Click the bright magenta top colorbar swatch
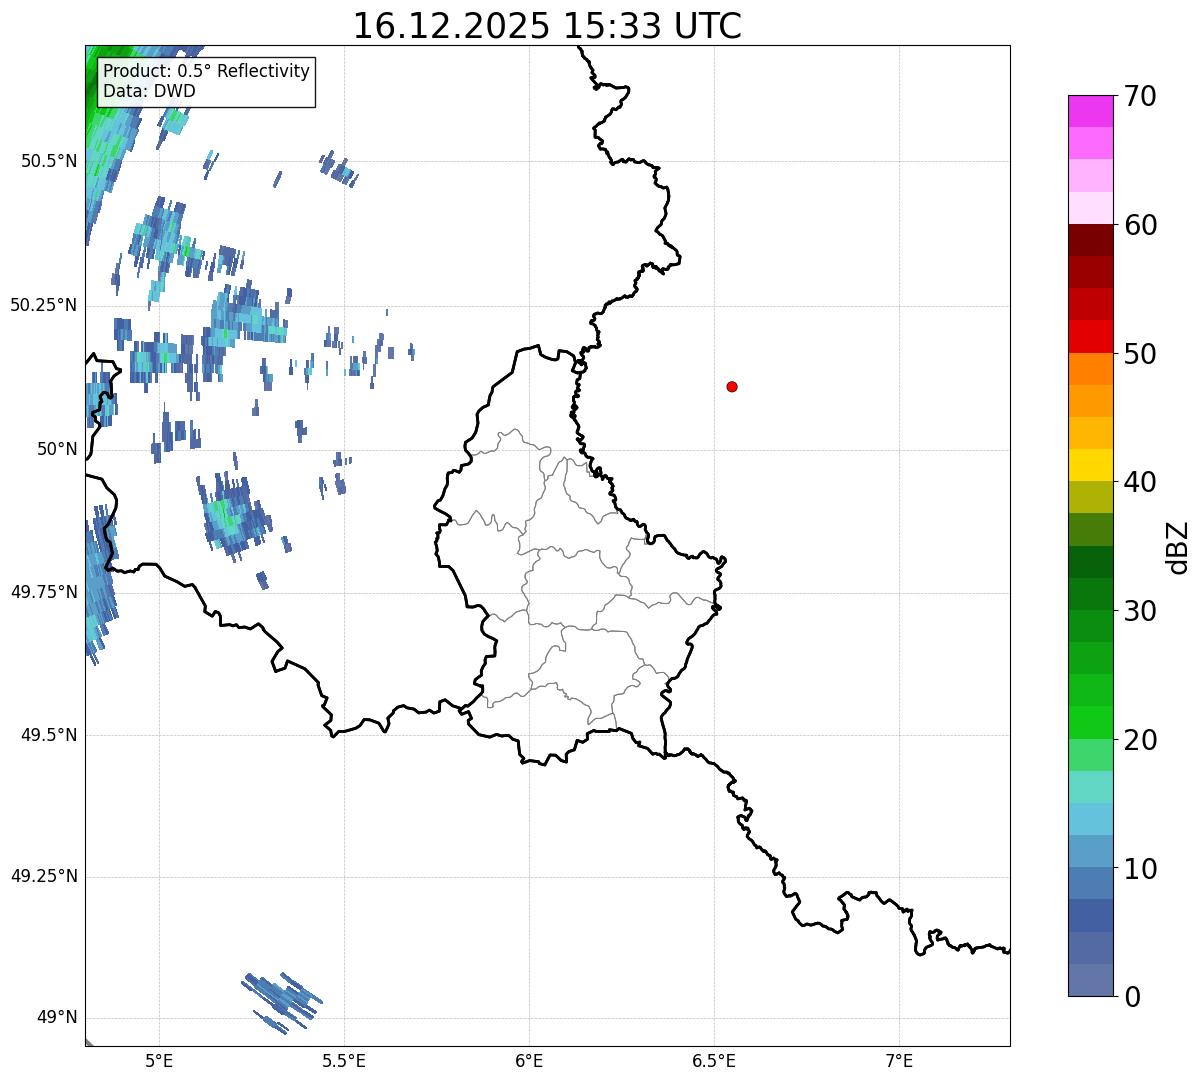 click(x=1091, y=111)
